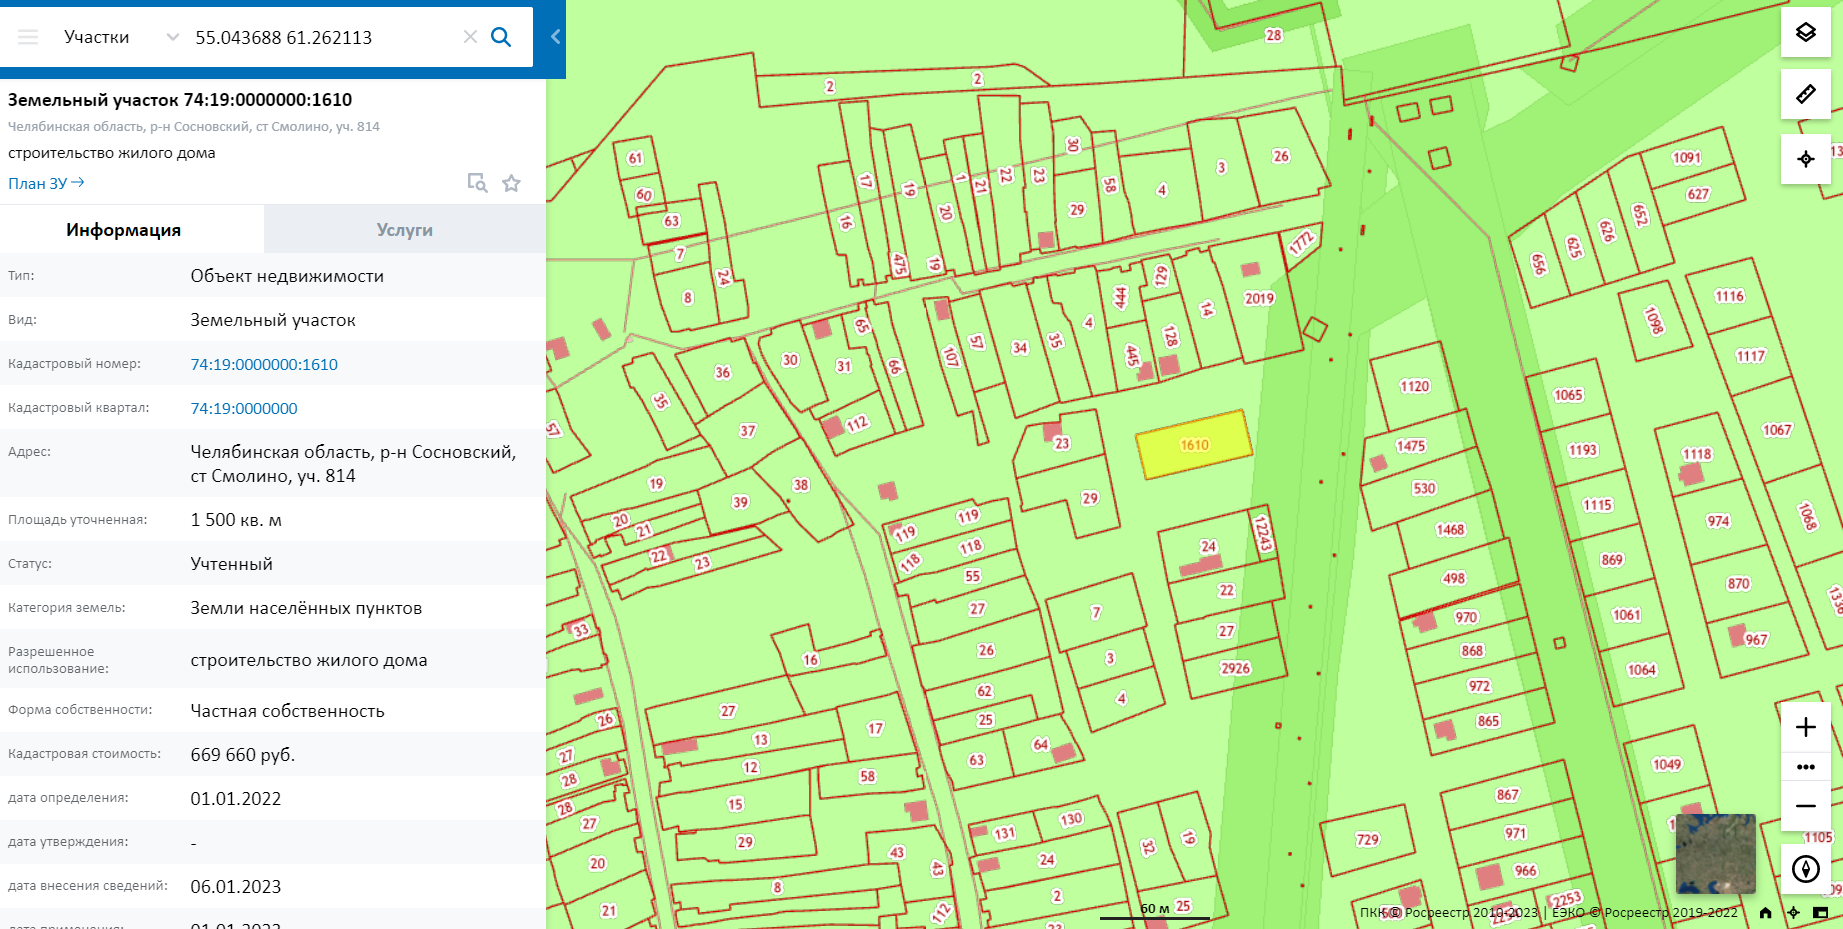Open the План ЗУ link
This screenshot has width=1843, height=929.
coord(46,183)
